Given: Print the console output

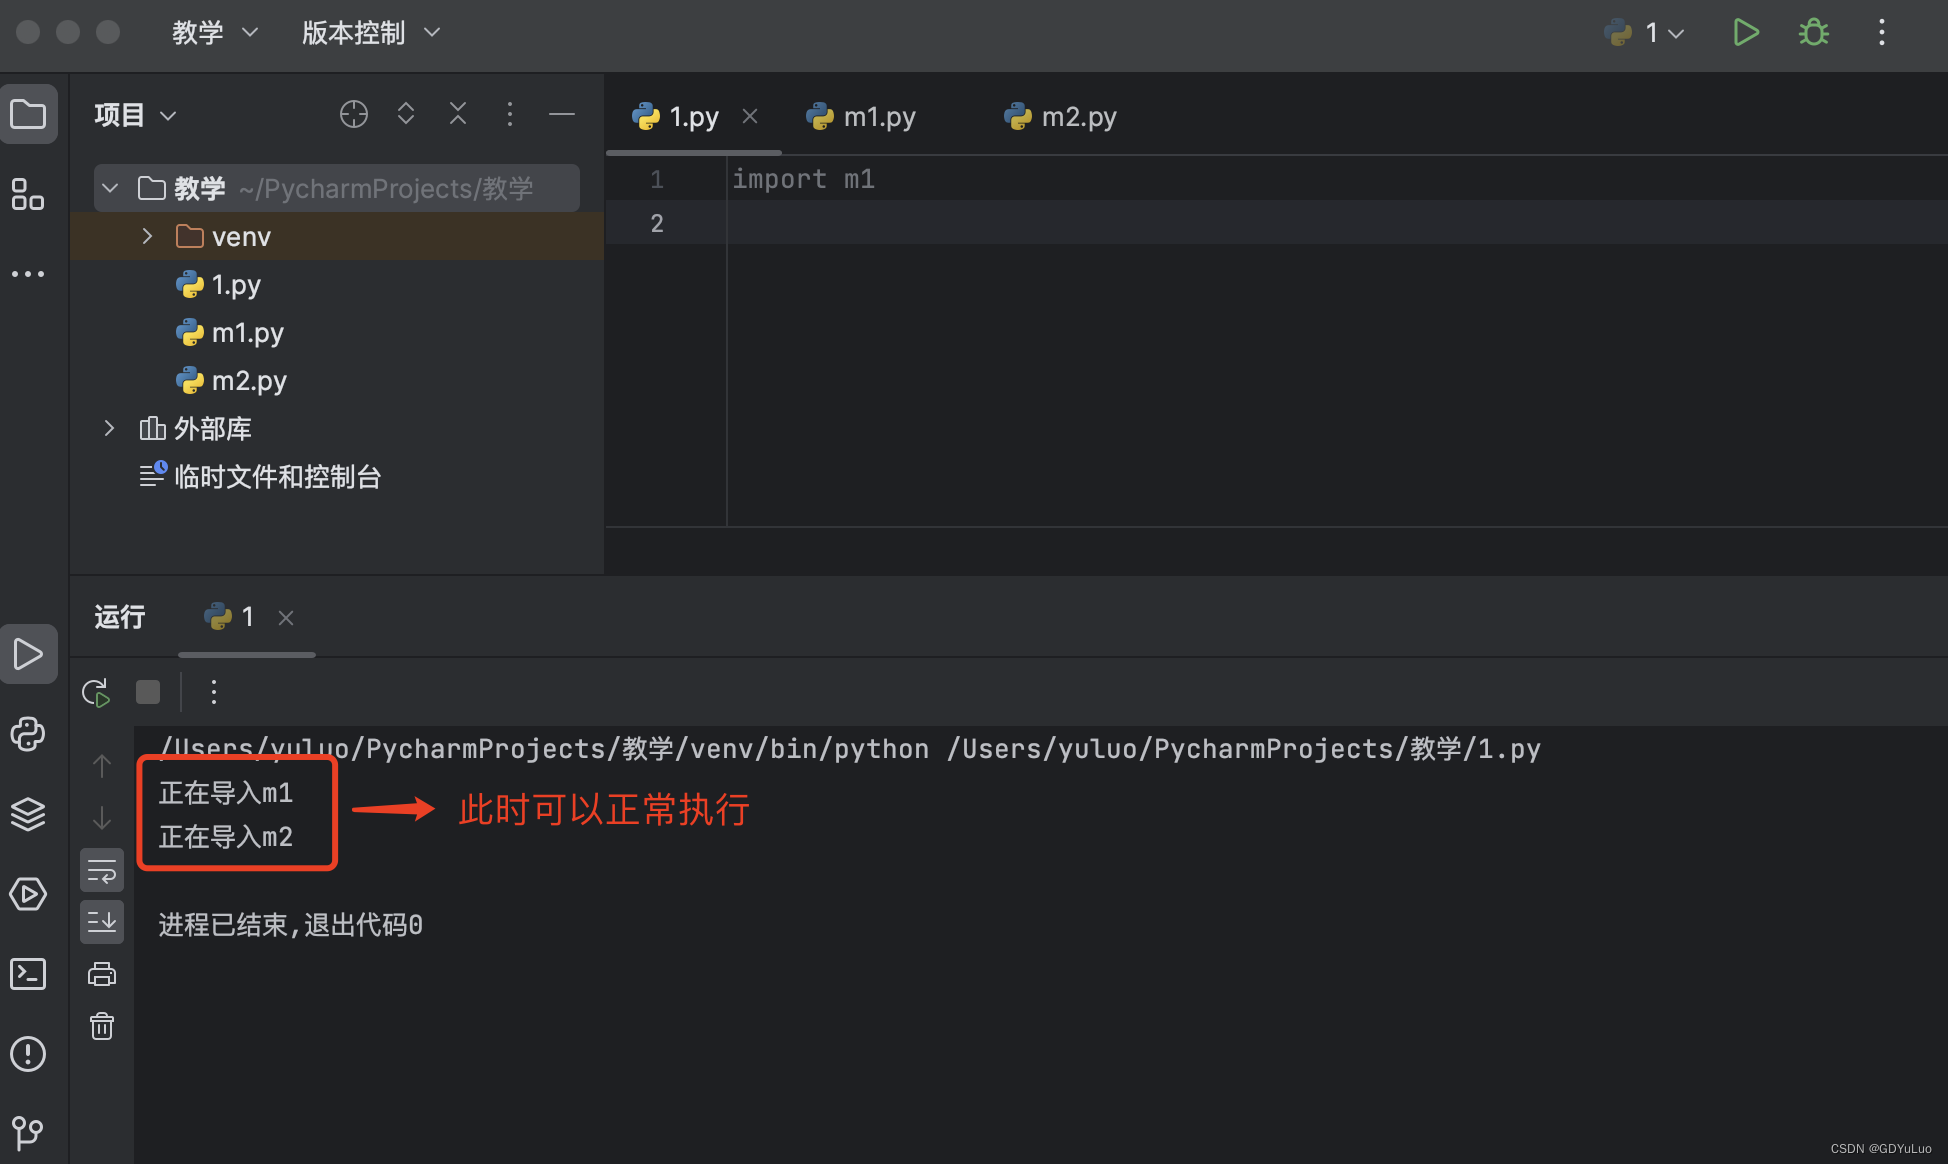Looking at the screenshot, I should click(102, 974).
